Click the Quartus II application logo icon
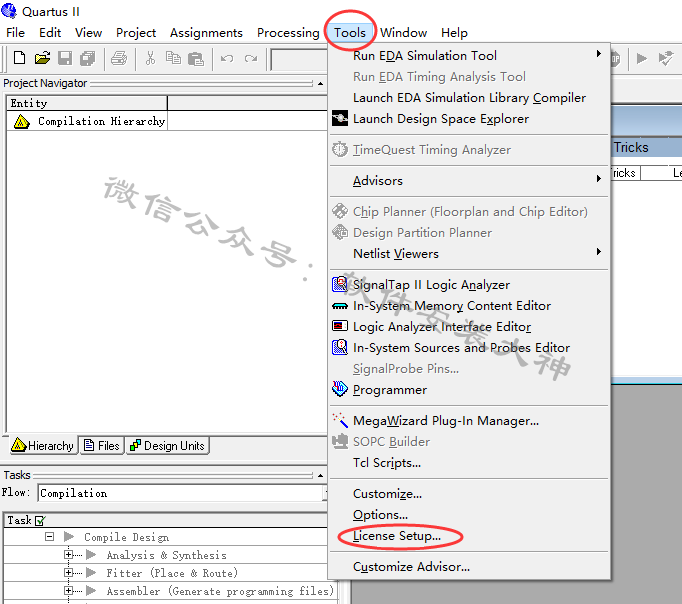The height and width of the screenshot is (604, 682). pos(9,10)
